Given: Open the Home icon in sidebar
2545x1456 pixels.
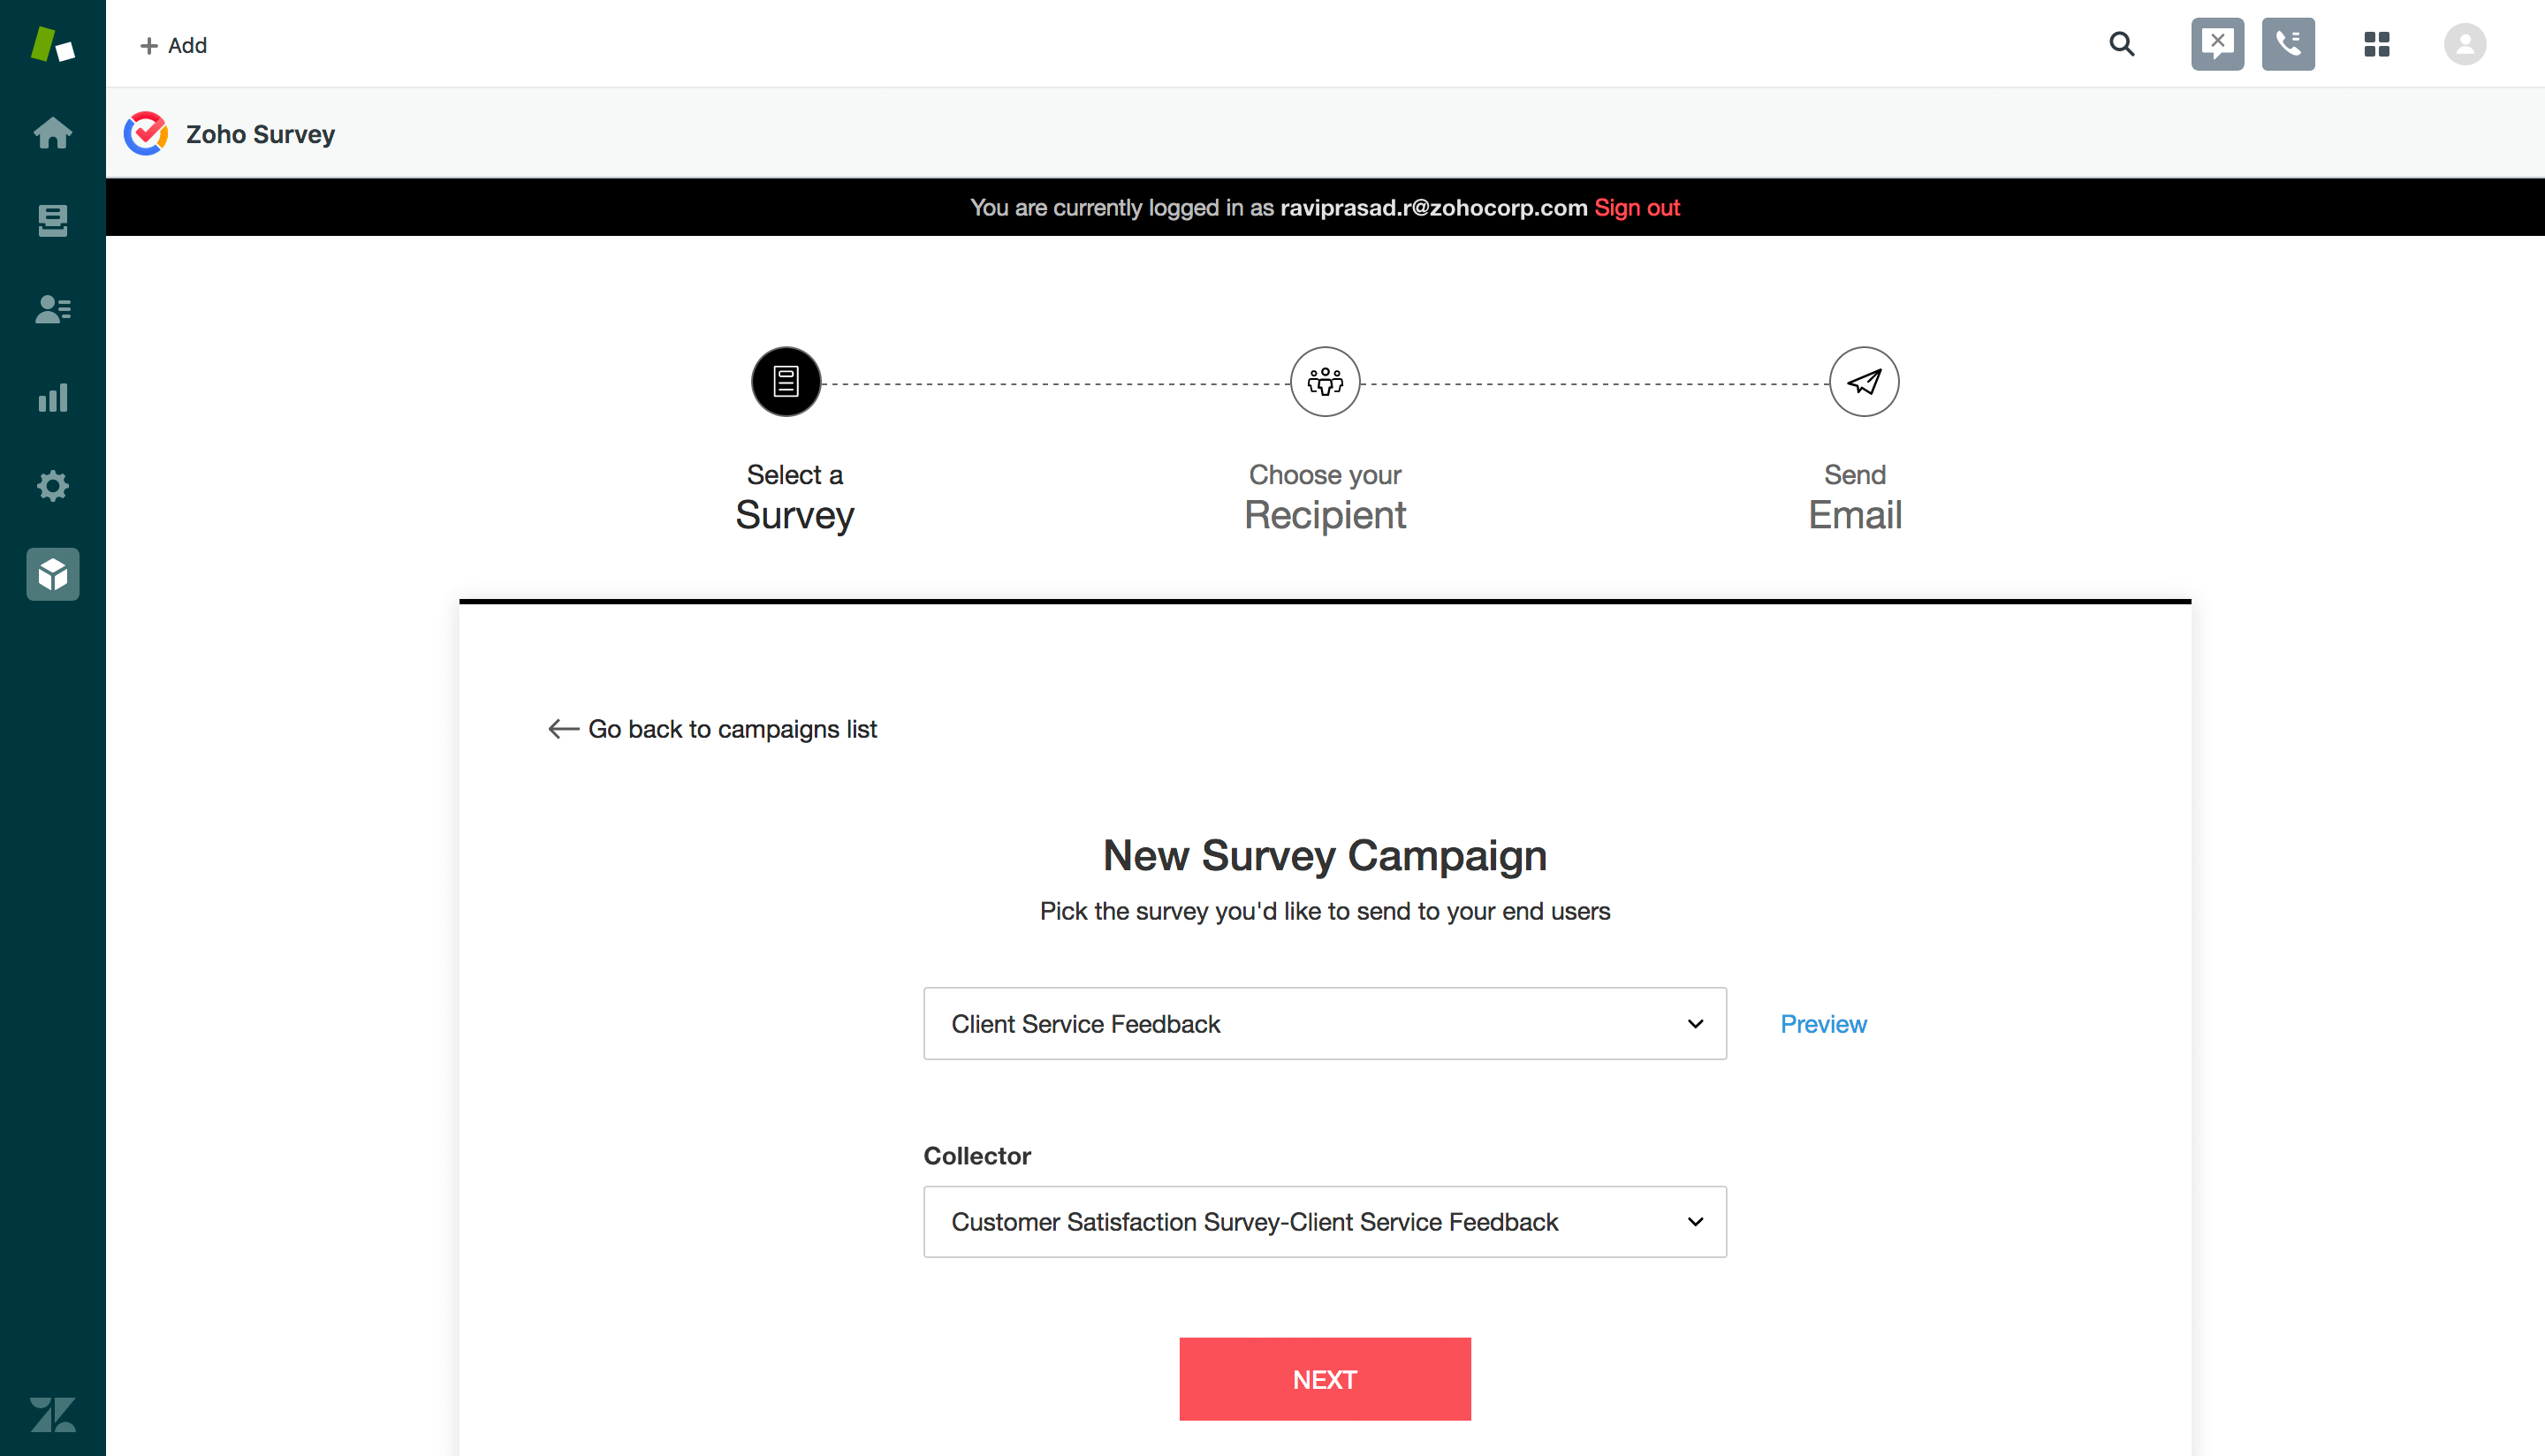Looking at the screenshot, I should click(52, 133).
